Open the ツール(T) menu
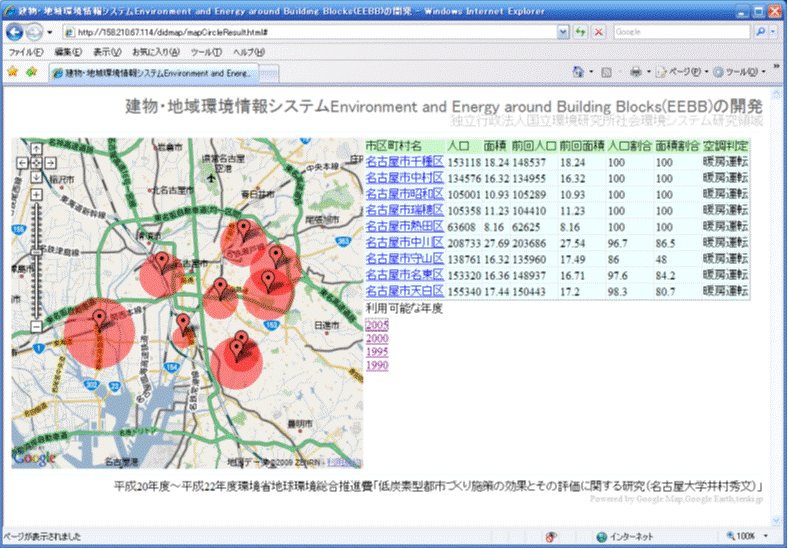 click(206, 52)
